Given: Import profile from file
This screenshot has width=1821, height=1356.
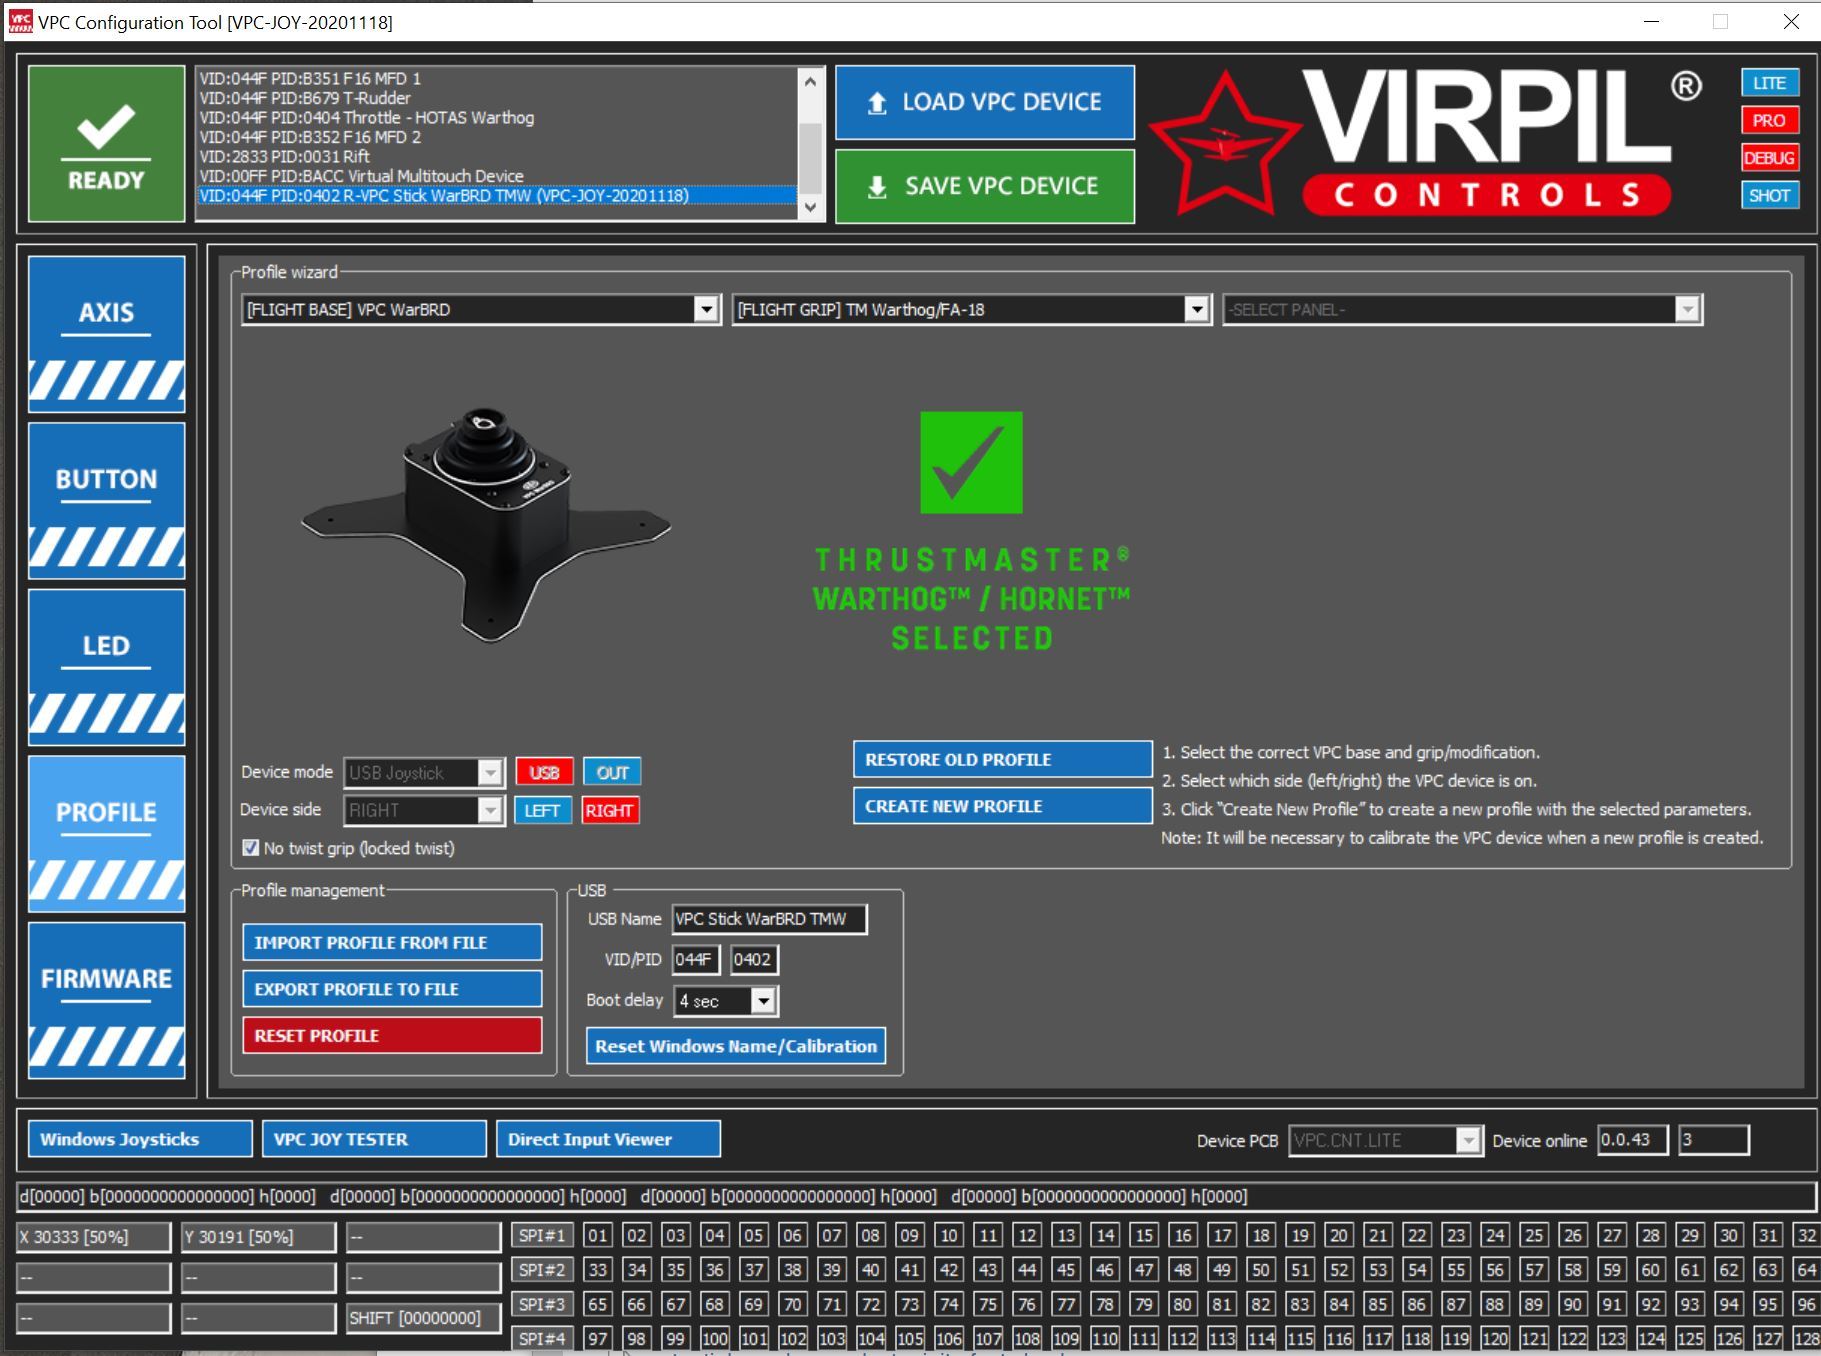Looking at the screenshot, I should point(392,942).
